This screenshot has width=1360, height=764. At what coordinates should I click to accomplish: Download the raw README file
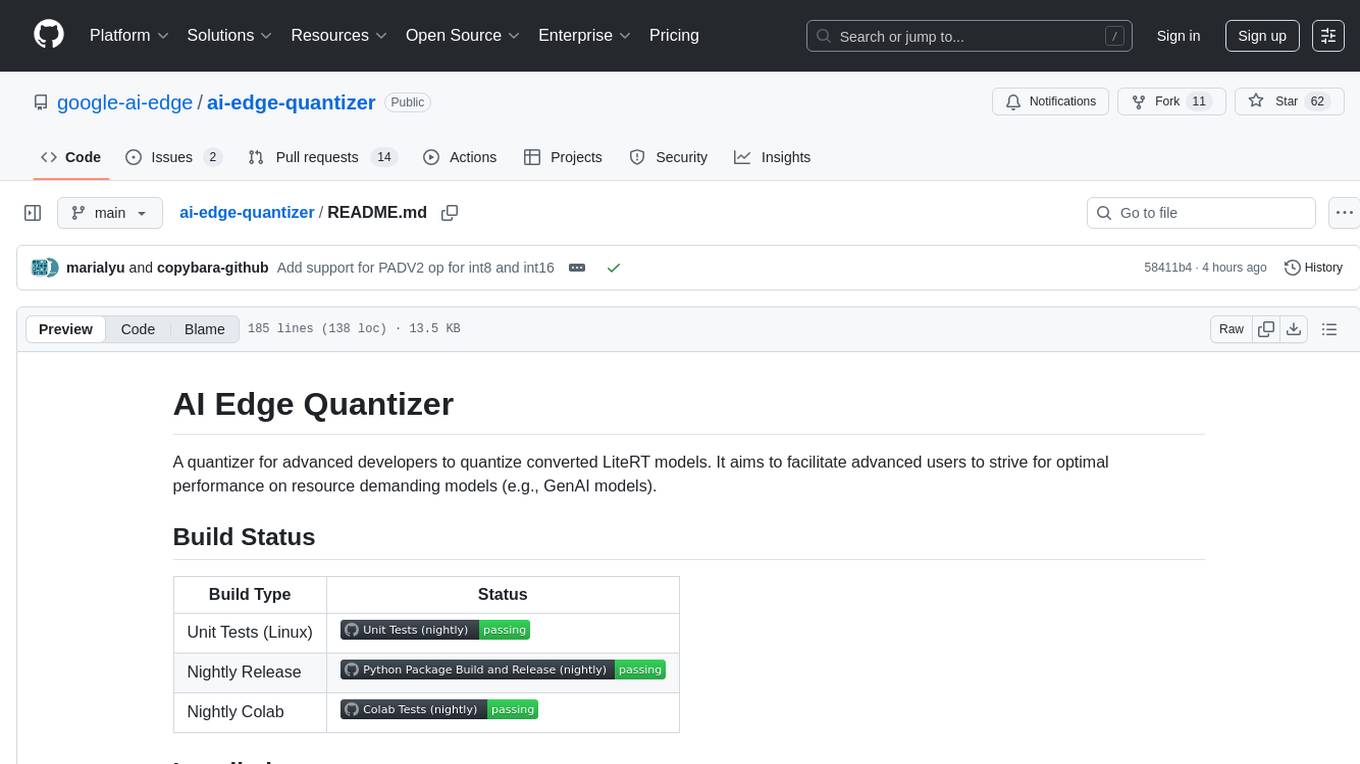pyautogui.click(x=1293, y=329)
